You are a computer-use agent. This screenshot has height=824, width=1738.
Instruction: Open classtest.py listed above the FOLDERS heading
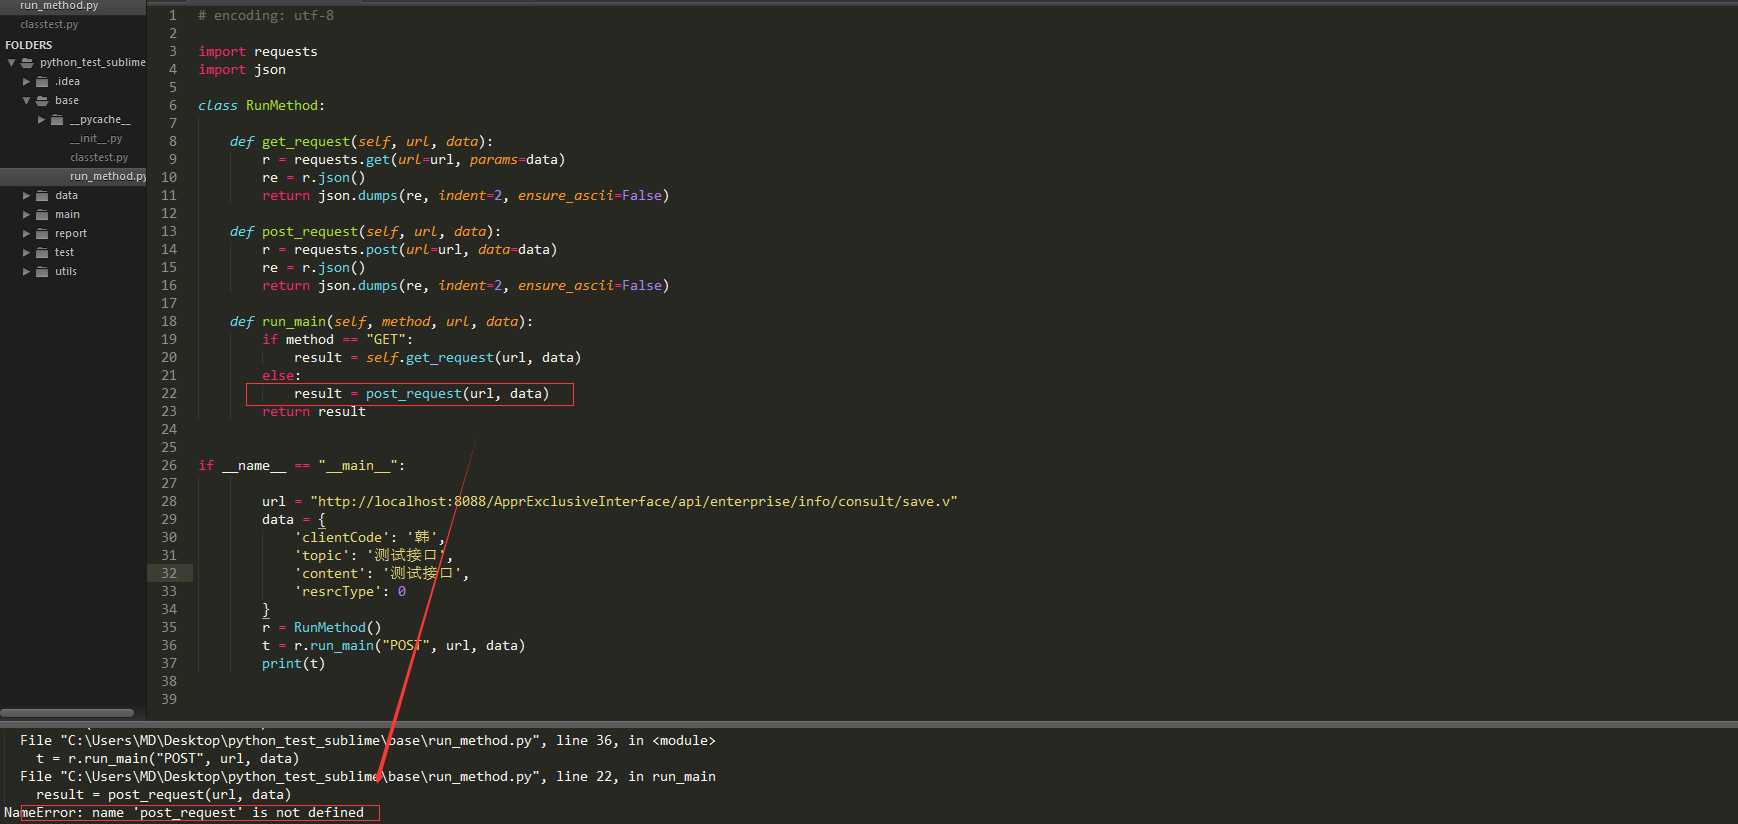point(49,24)
